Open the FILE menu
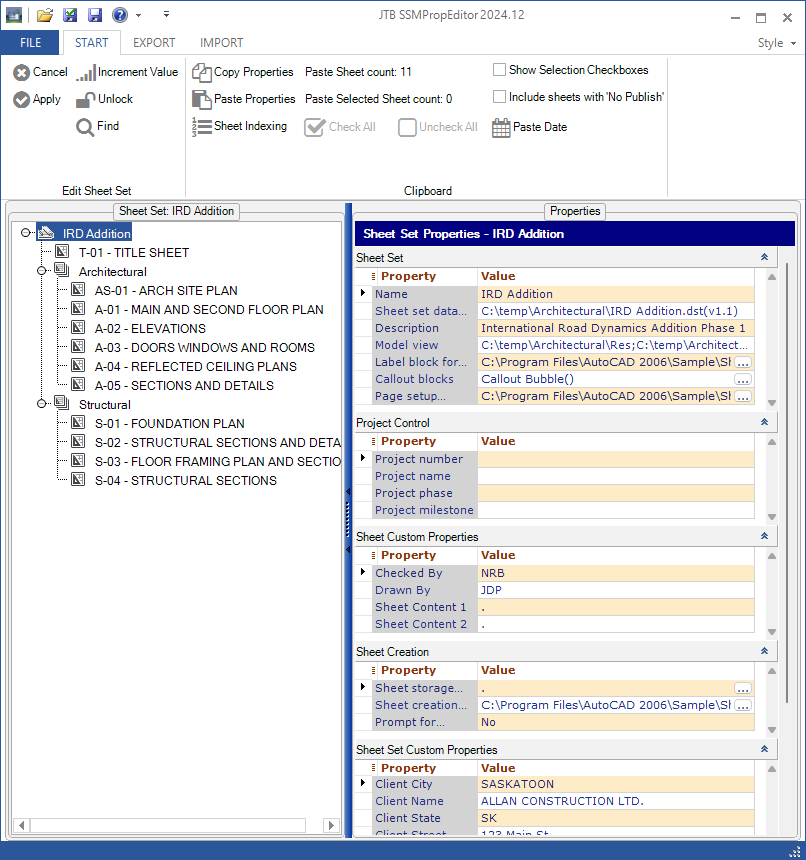The height and width of the screenshot is (860, 806). (x=30, y=43)
